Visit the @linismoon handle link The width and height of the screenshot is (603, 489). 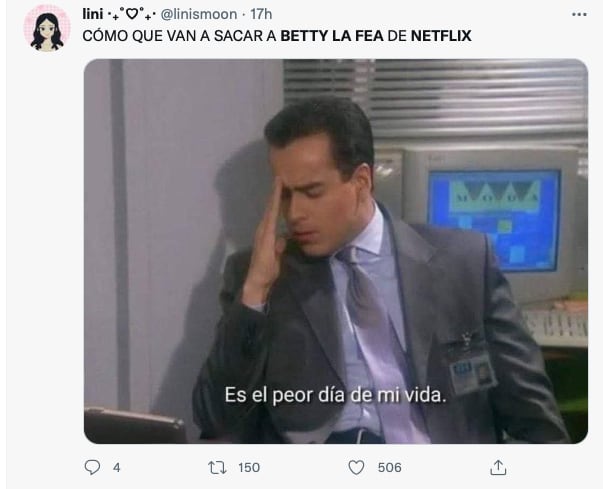click(199, 14)
